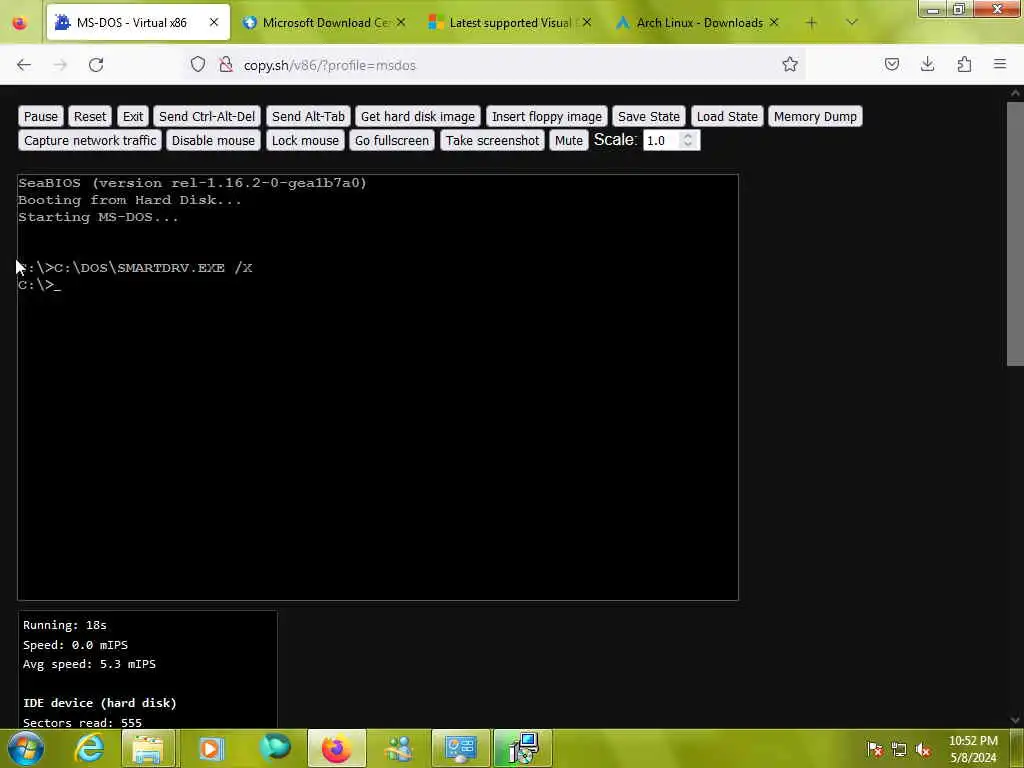The image size is (1024, 768).
Task: Click Get hard disk image
Action: click(x=418, y=116)
